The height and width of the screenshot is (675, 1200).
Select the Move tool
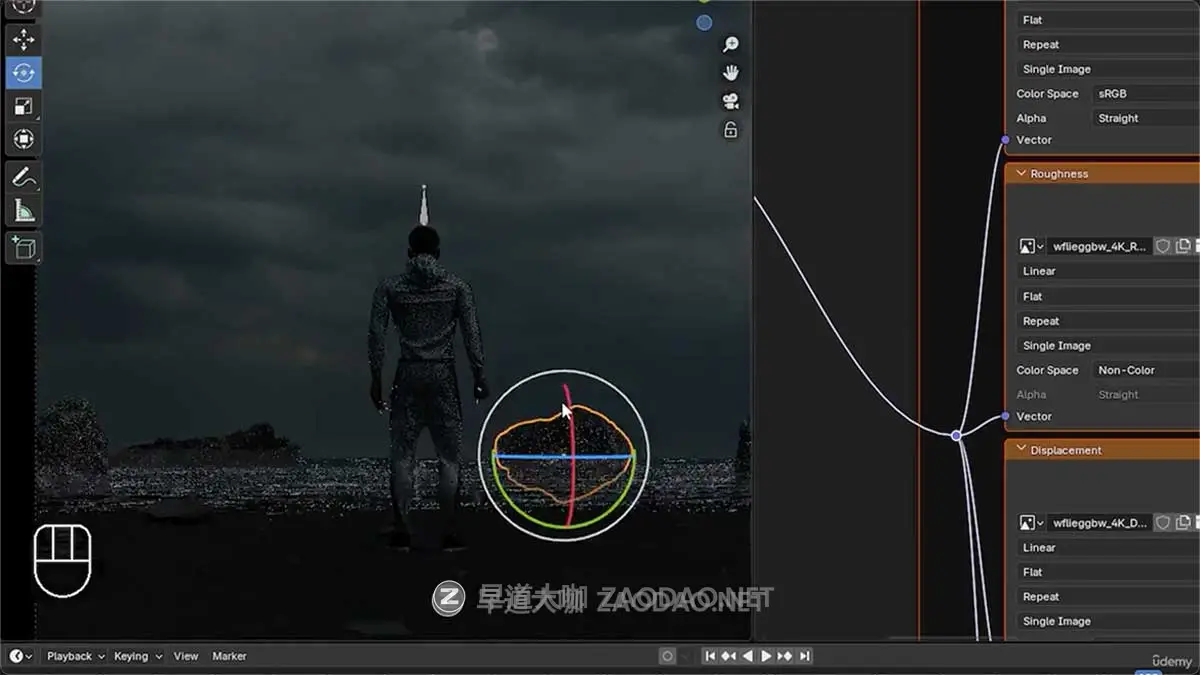click(22, 40)
